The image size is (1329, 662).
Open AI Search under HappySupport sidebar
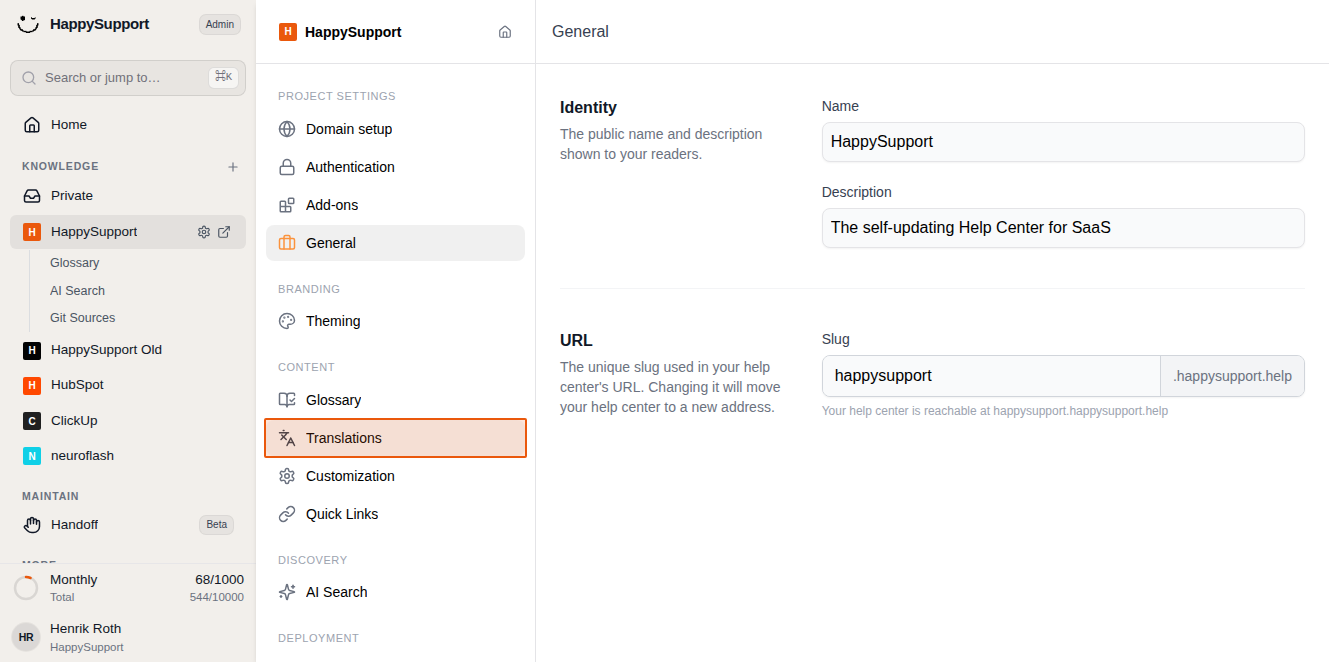(77, 291)
